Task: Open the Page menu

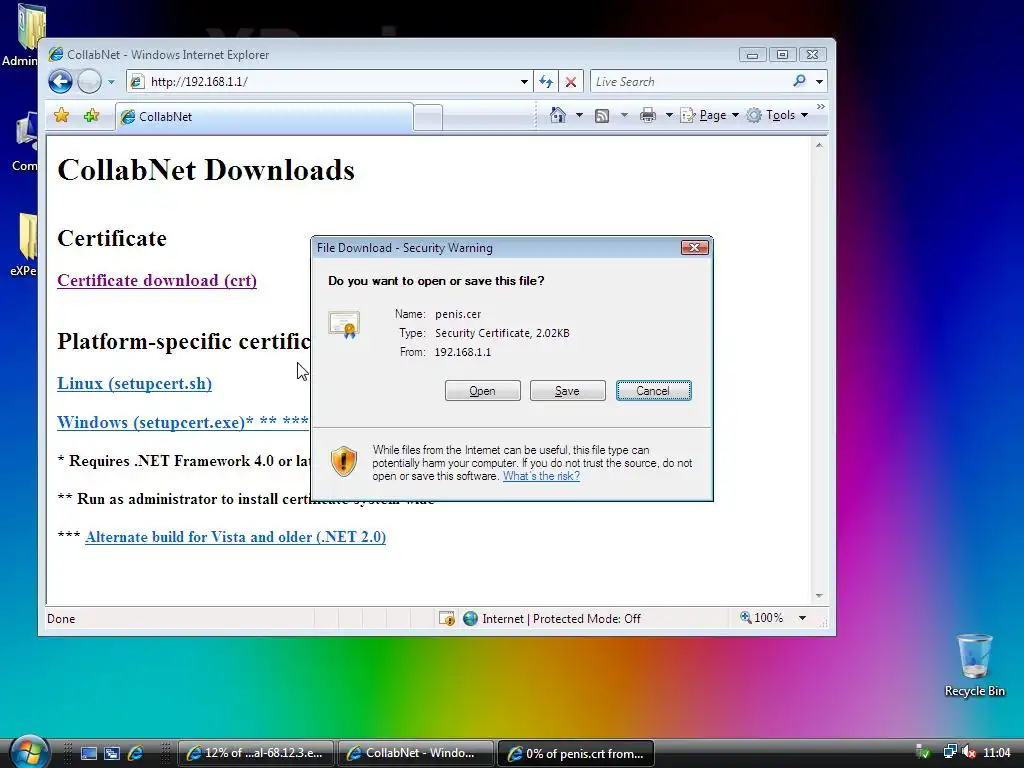Action: coord(709,115)
